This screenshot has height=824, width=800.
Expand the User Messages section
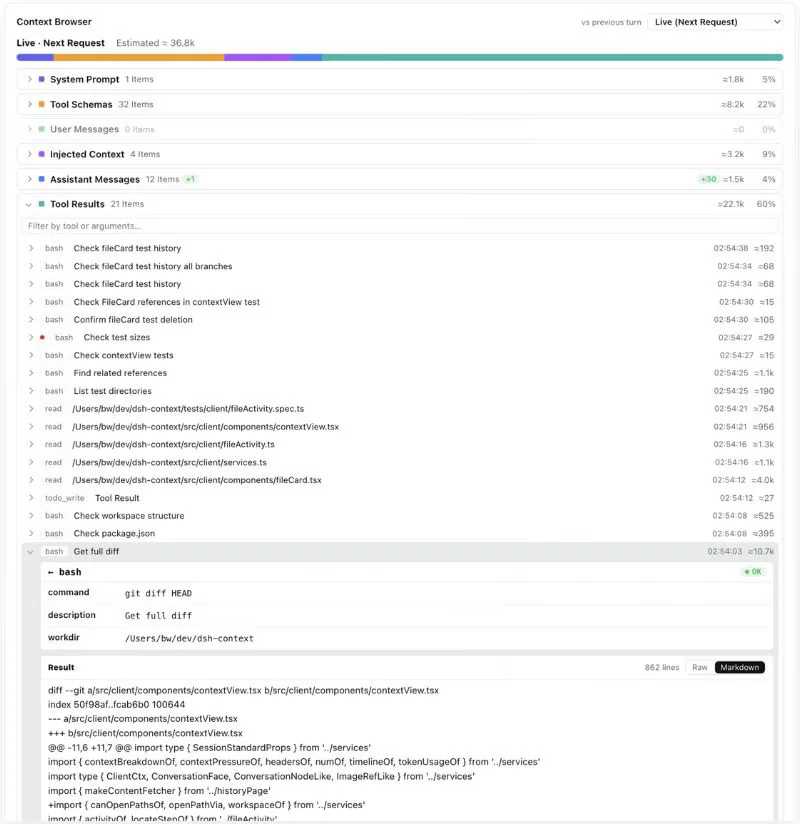pyautogui.click(x=29, y=129)
